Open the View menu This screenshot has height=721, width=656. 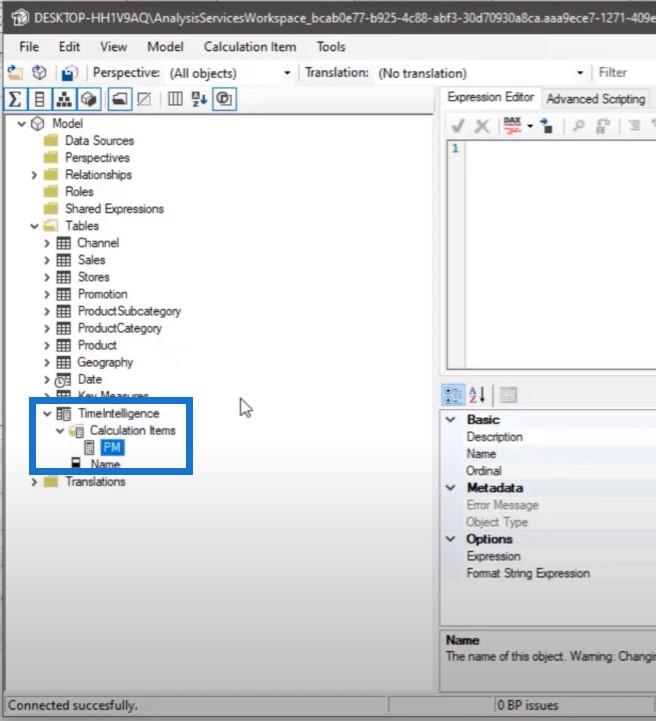114,47
